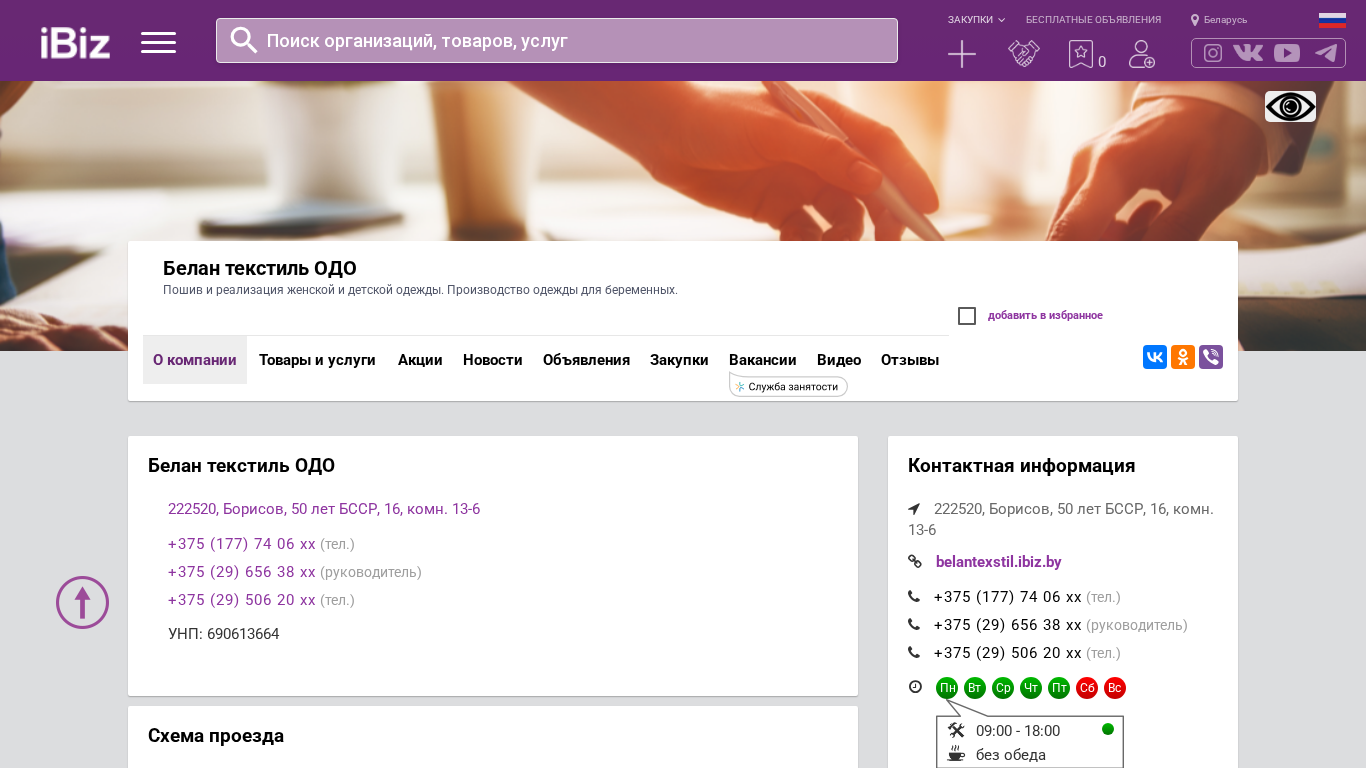The width and height of the screenshot is (1366, 768).
Task: Click the user account registration icon
Action: click(1141, 54)
